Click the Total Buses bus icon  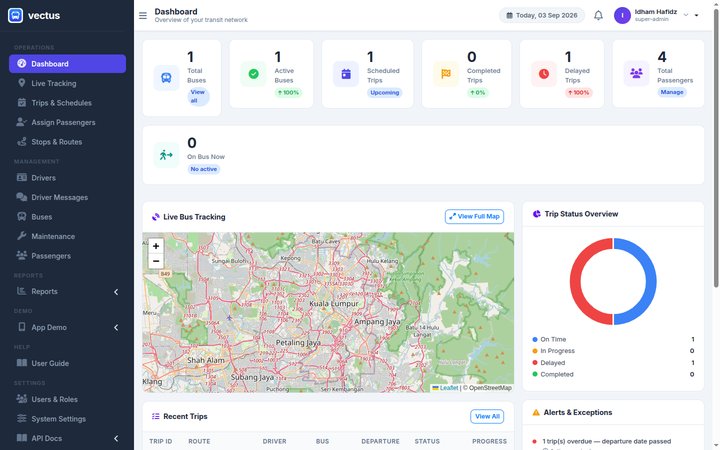click(x=166, y=78)
